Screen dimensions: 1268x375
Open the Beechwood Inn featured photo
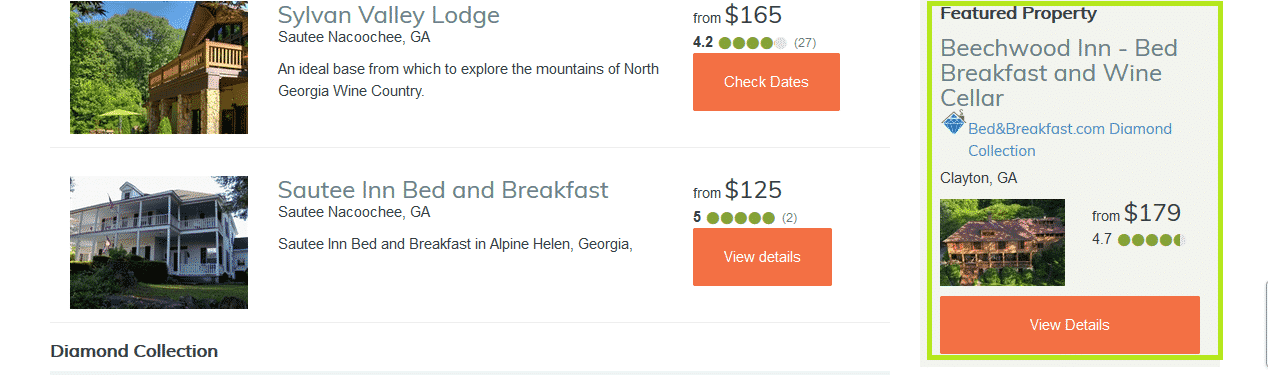tap(1002, 242)
